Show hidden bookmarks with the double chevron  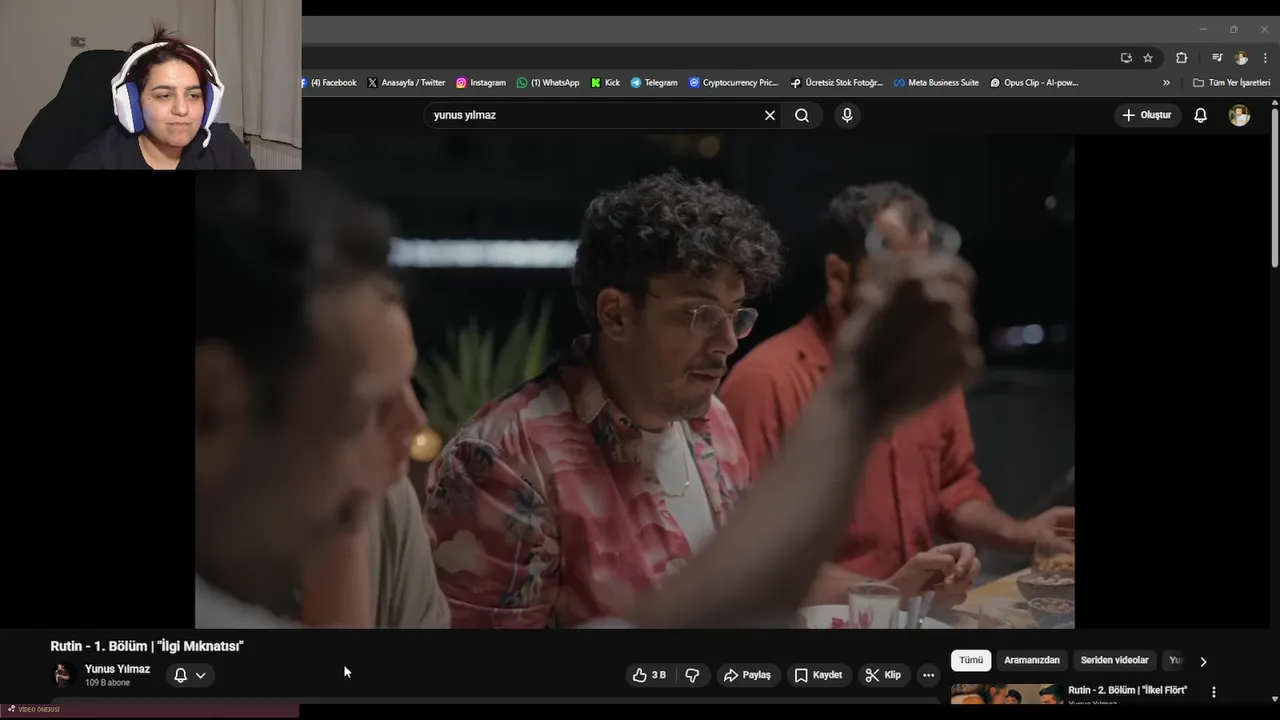pos(1166,83)
